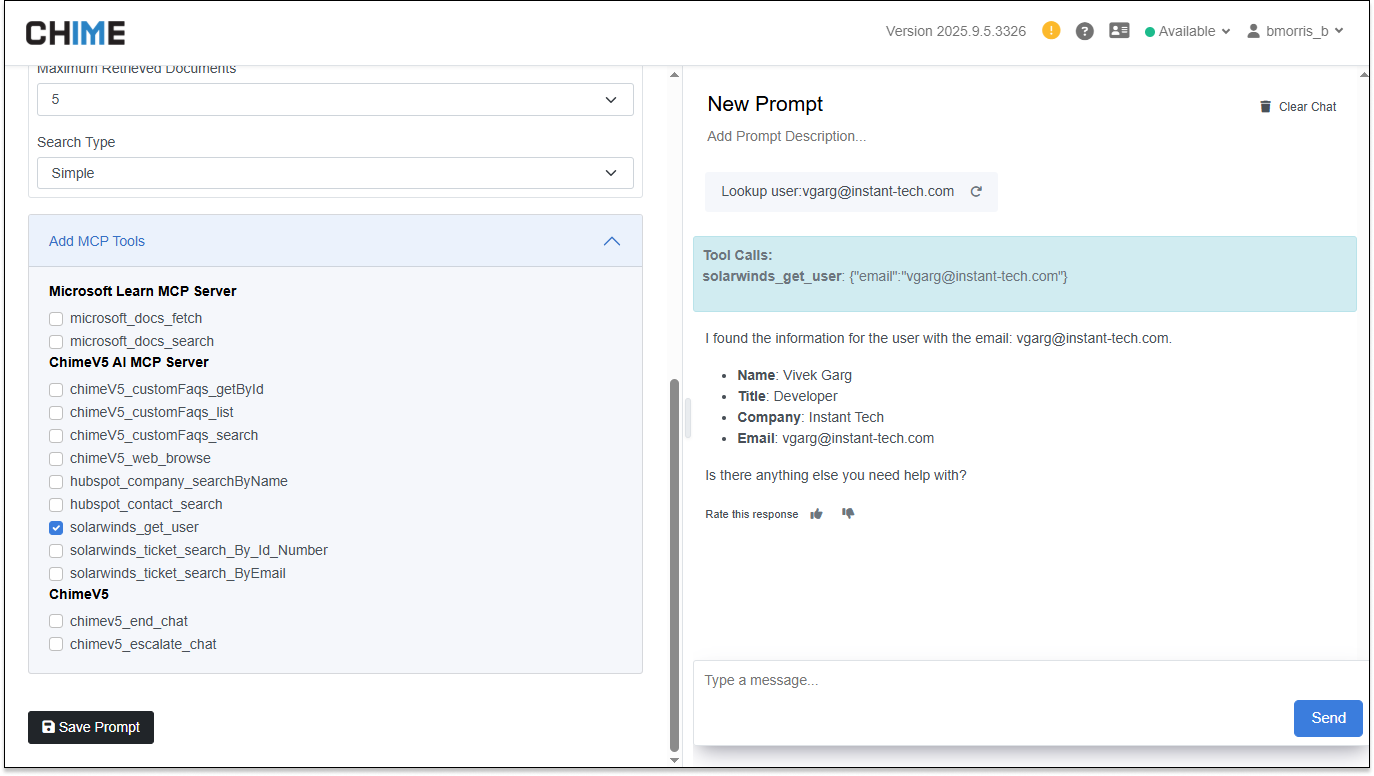The width and height of the screenshot is (1374, 776).
Task: Open the contact card icon
Action: 1119,31
